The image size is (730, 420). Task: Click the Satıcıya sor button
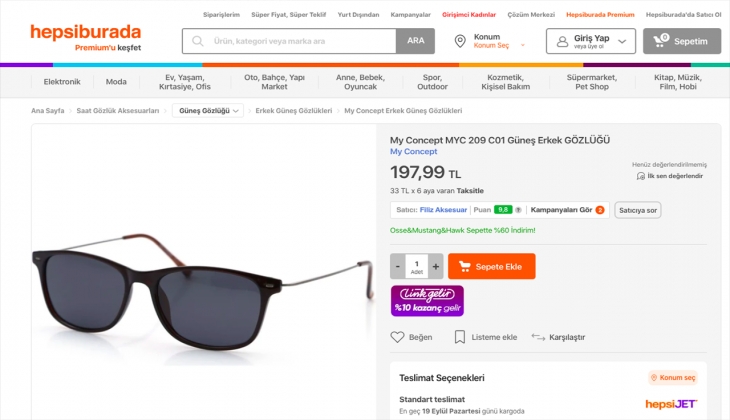coord(637,210)
